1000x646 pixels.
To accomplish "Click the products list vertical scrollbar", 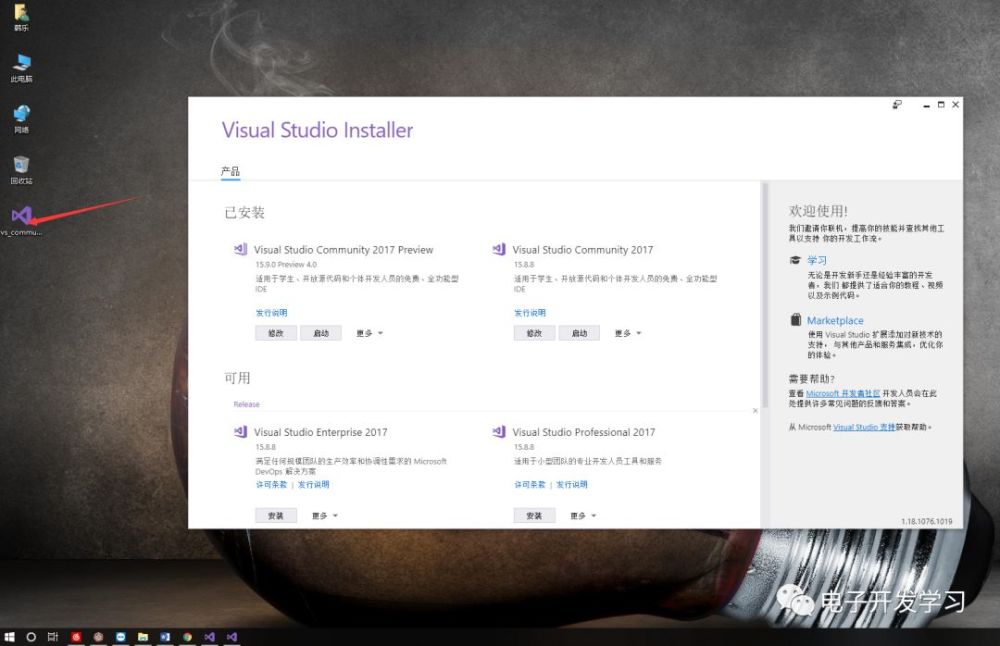I will [x=764, y=293].
